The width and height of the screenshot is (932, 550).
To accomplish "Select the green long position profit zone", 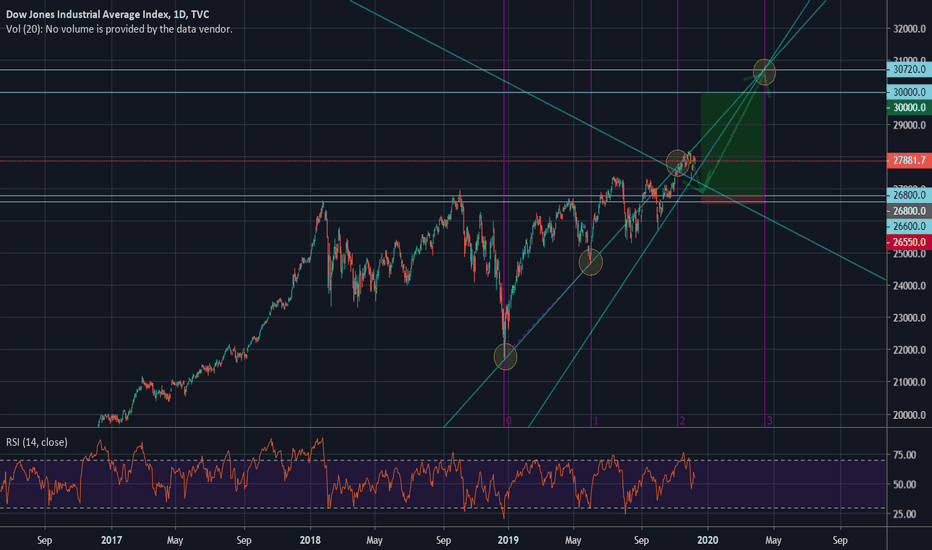I will click(x=732, y=144).
